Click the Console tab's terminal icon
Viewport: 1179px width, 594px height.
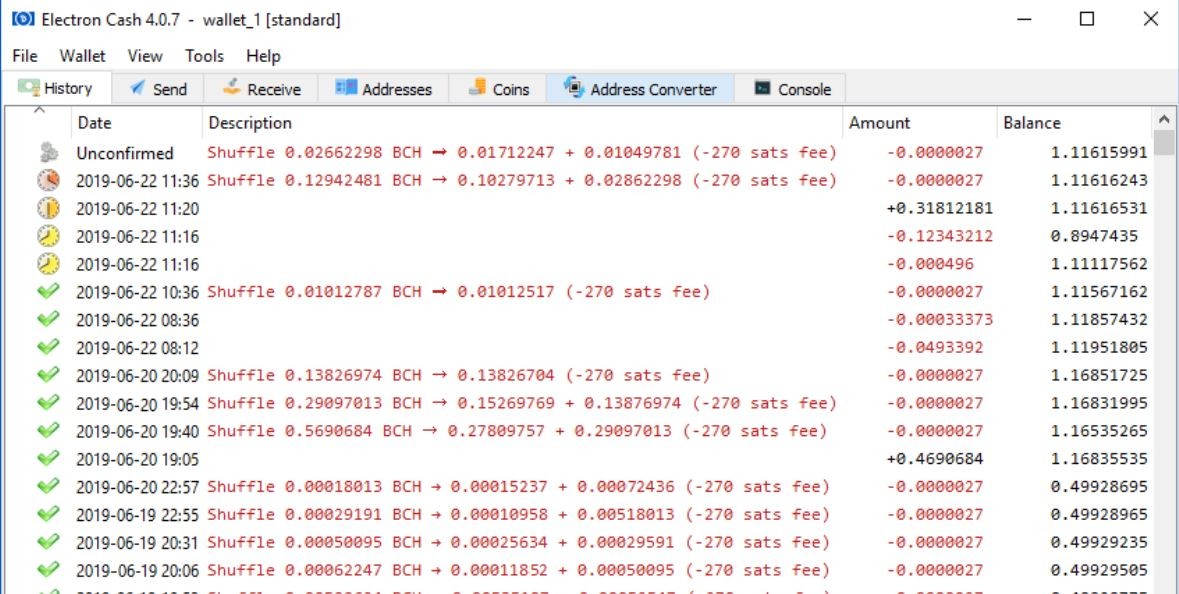tap(762, 89)
